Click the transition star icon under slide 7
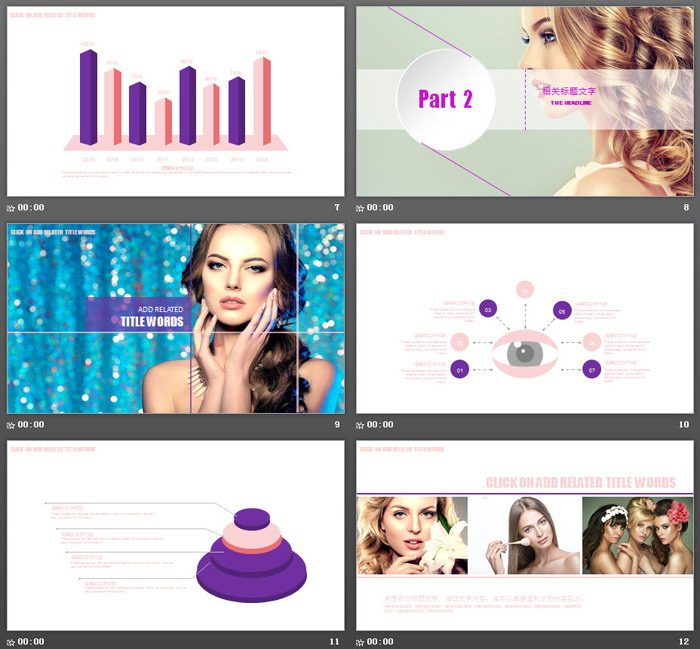Screen dimensions: 700x649 11,208
